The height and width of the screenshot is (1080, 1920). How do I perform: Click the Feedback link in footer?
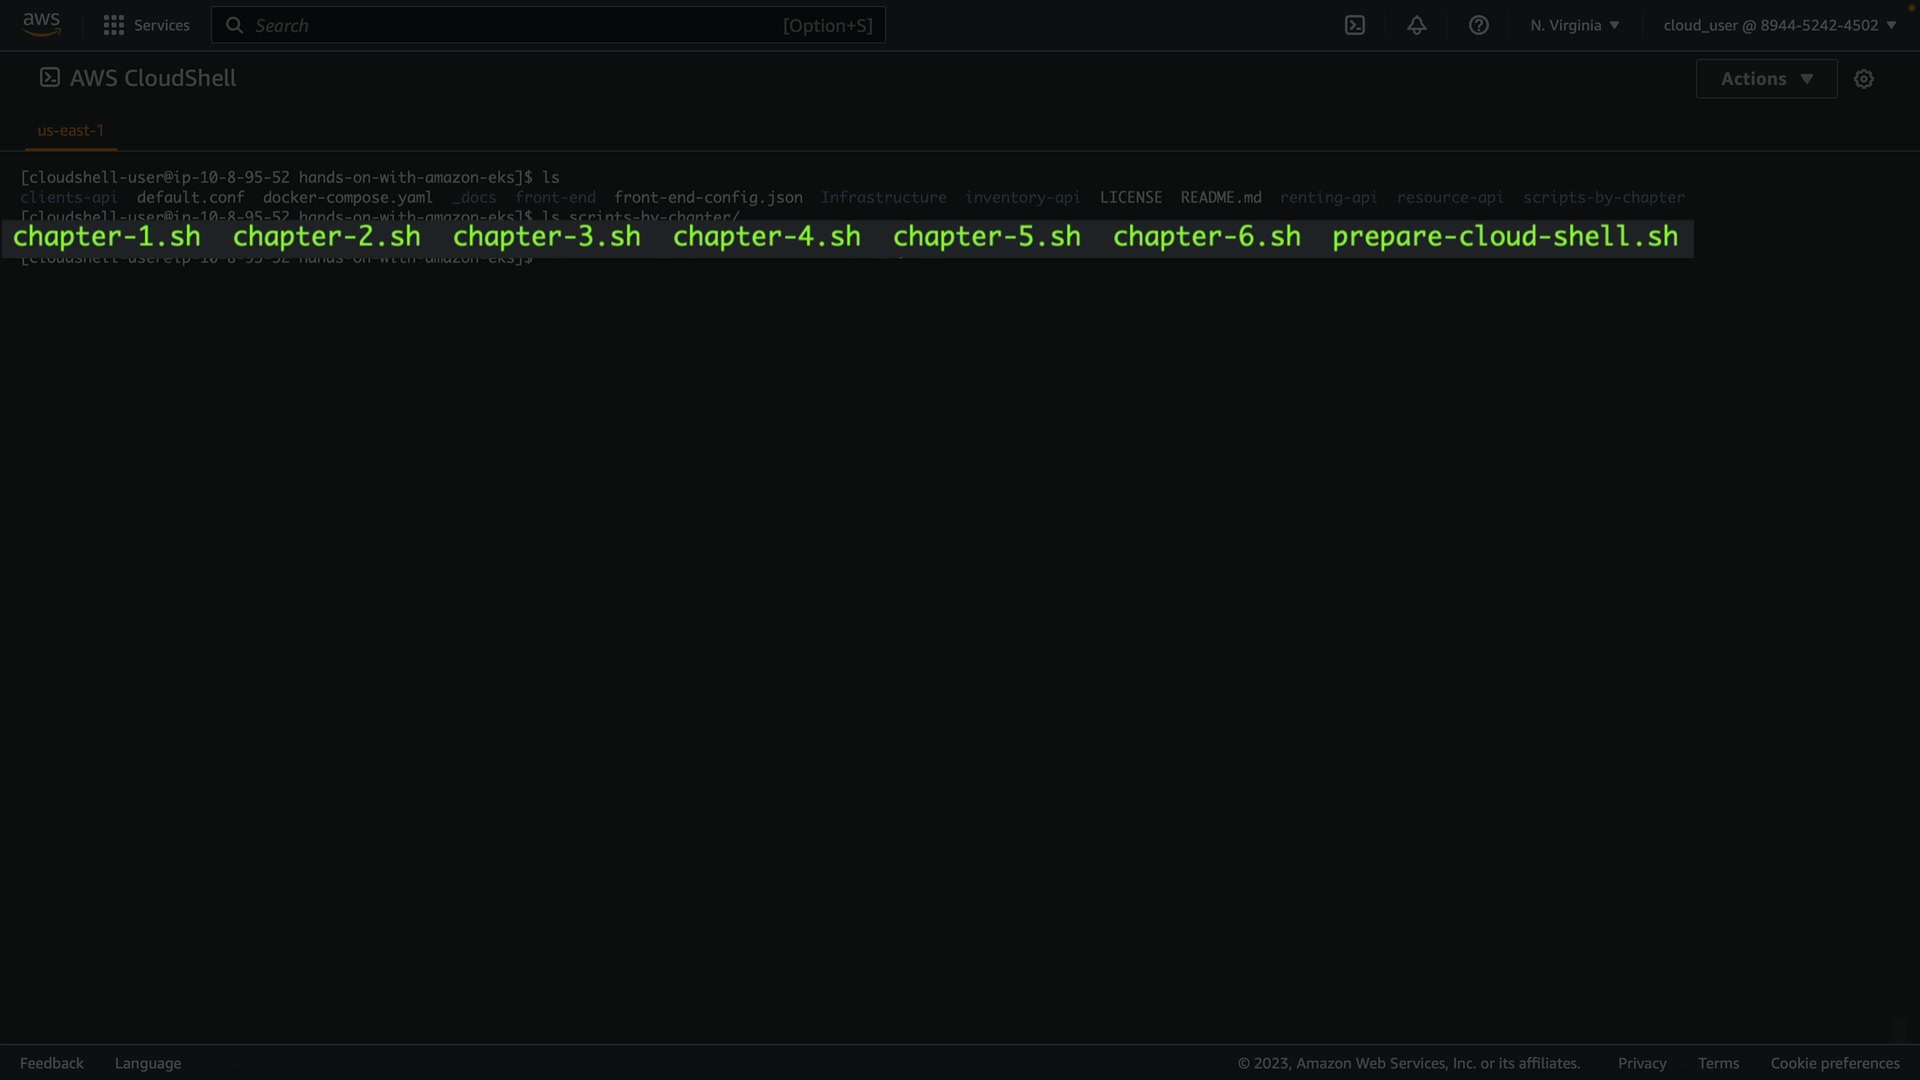(52, 1063)
